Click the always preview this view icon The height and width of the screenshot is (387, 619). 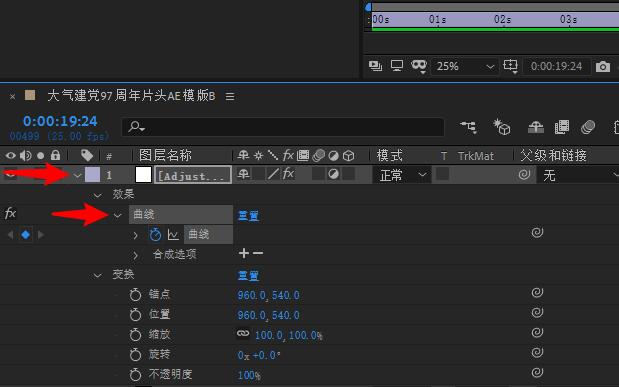pos(375,66)
